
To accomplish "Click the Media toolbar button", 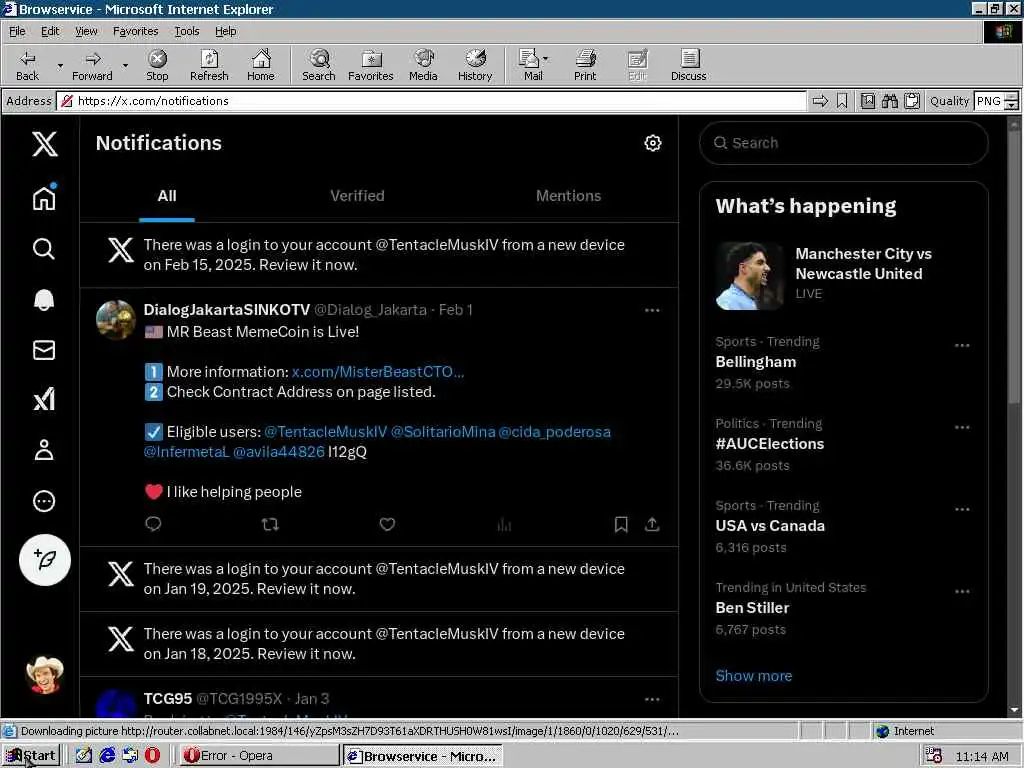I will [x=423, y=65].
